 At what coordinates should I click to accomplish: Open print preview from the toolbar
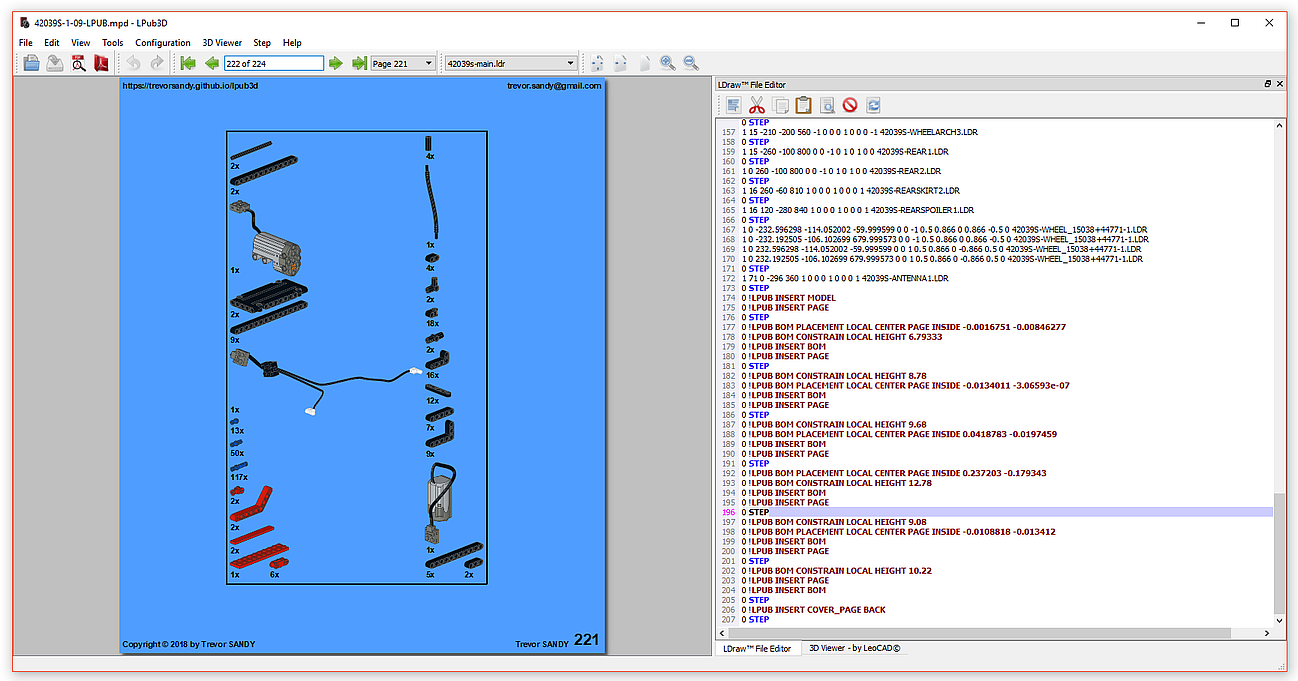[x=78, y=63]
